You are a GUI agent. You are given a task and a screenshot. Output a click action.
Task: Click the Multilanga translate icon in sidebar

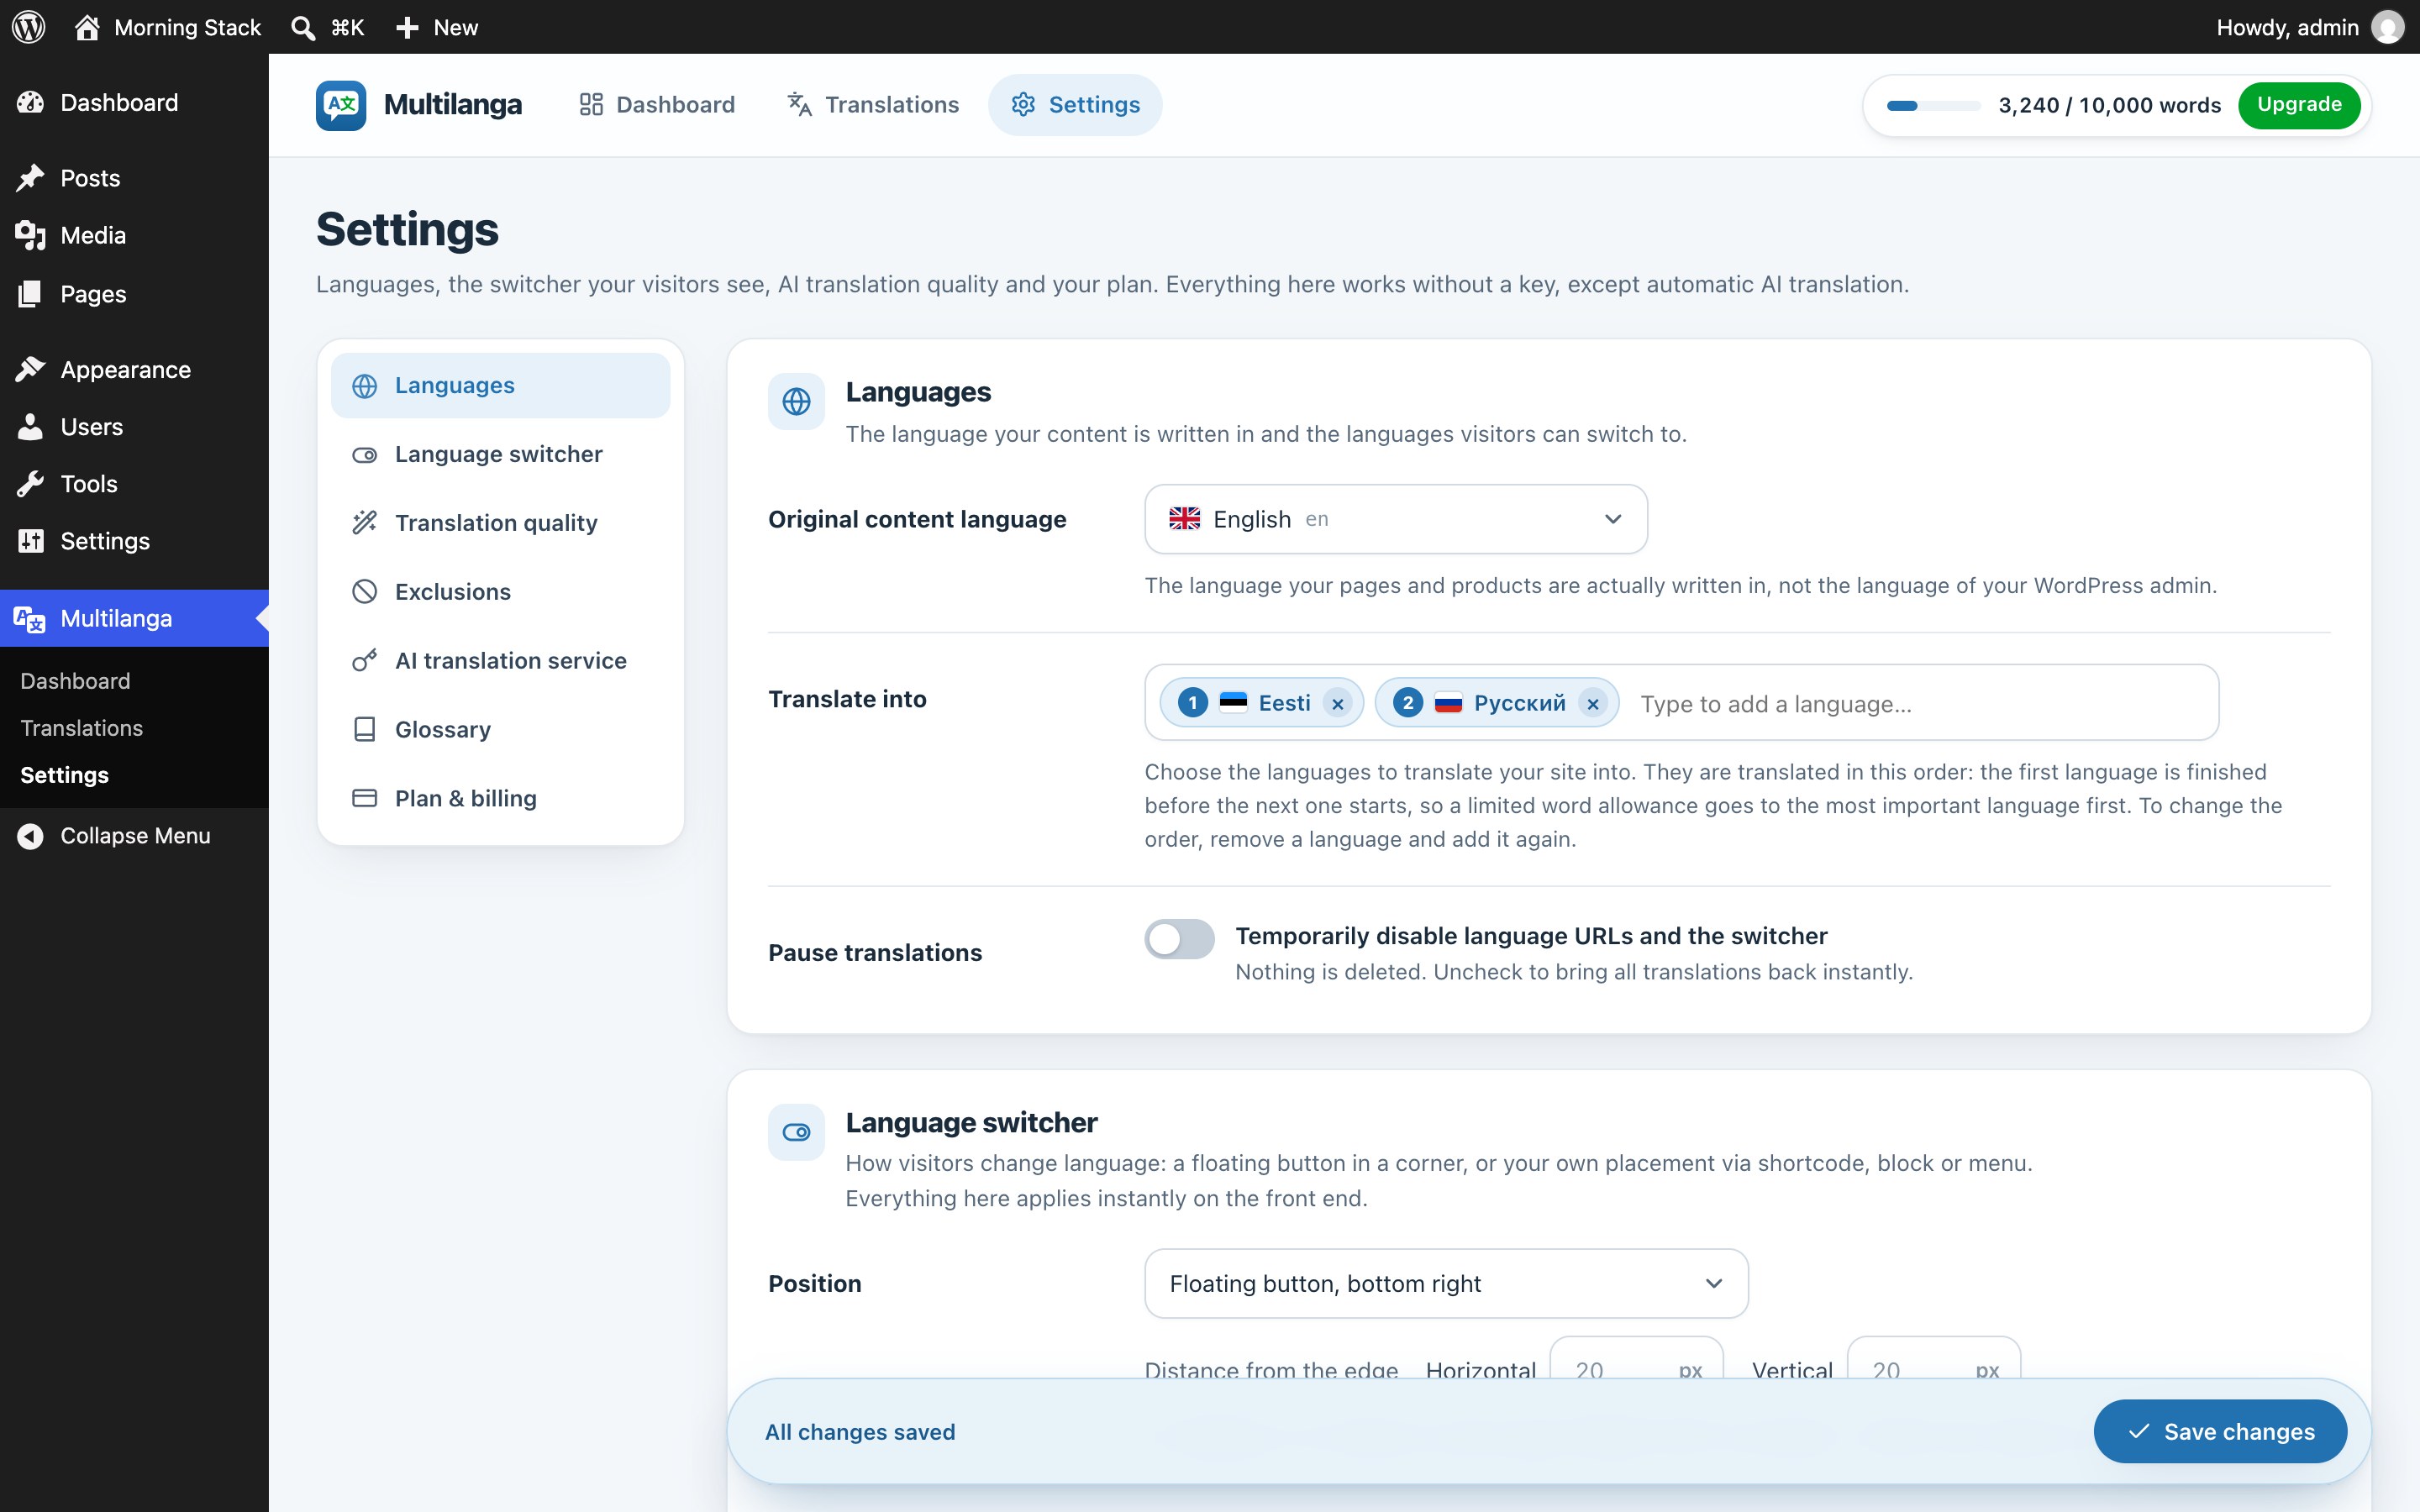pyautogui.click(x=30, y=618)
